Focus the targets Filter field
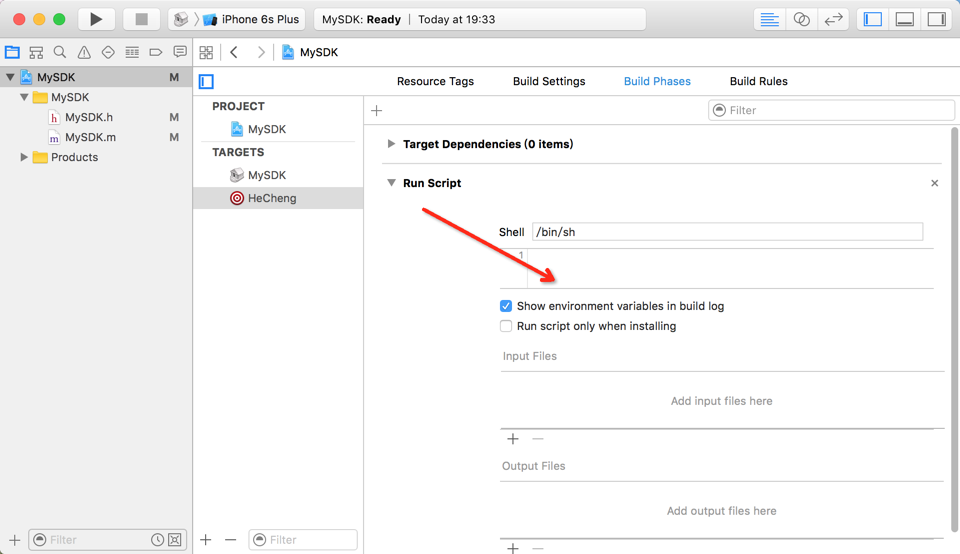 point(302,540)
